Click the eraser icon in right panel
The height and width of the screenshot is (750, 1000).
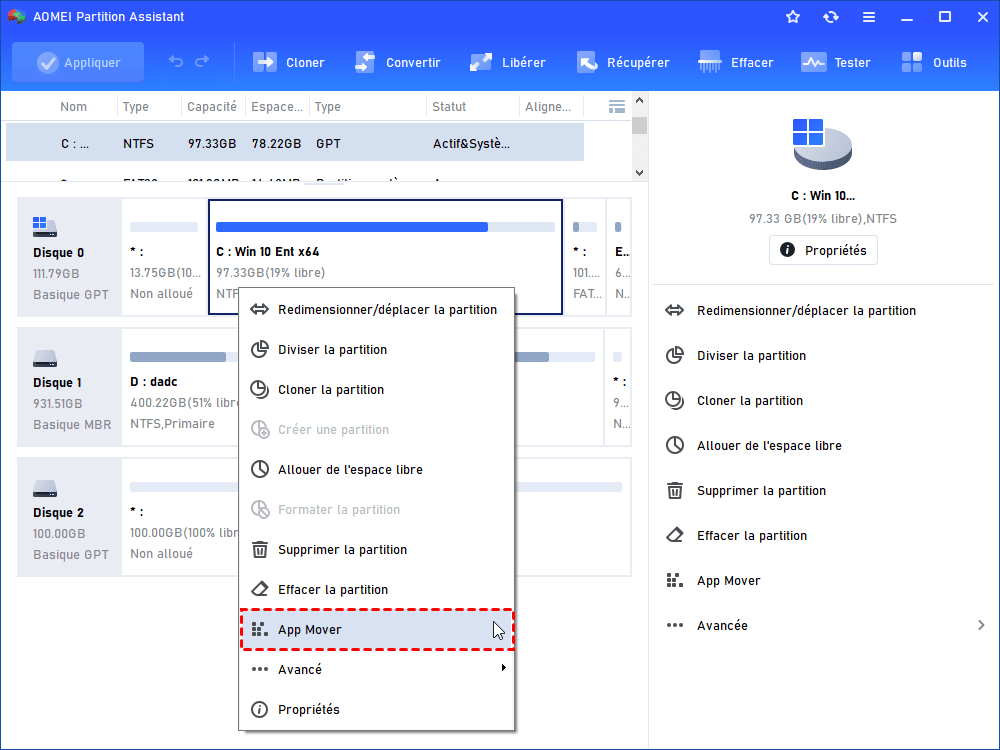675,535
